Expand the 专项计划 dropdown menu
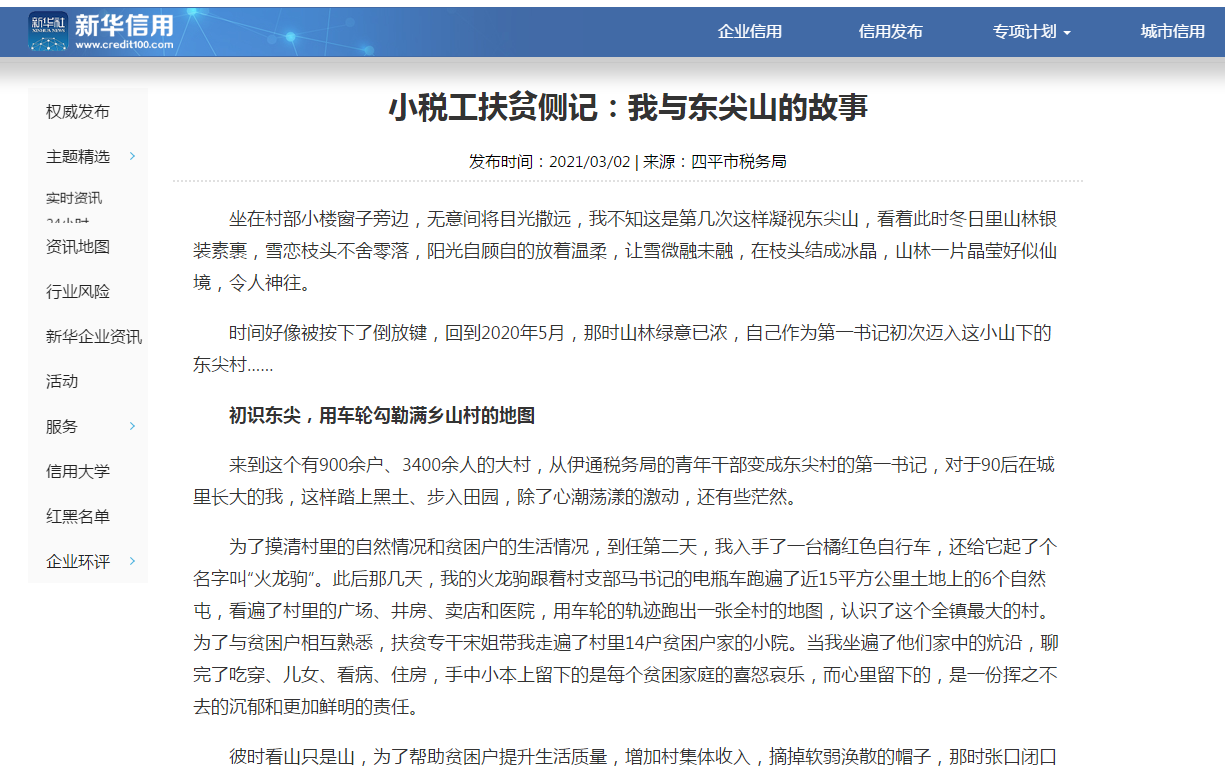Screen dimensions: 1225x774 point(1031,32)
